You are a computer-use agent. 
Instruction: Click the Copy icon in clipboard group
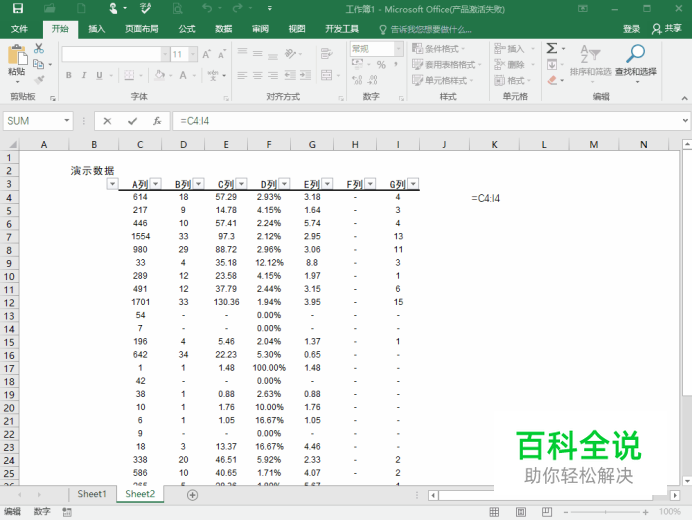39,64
